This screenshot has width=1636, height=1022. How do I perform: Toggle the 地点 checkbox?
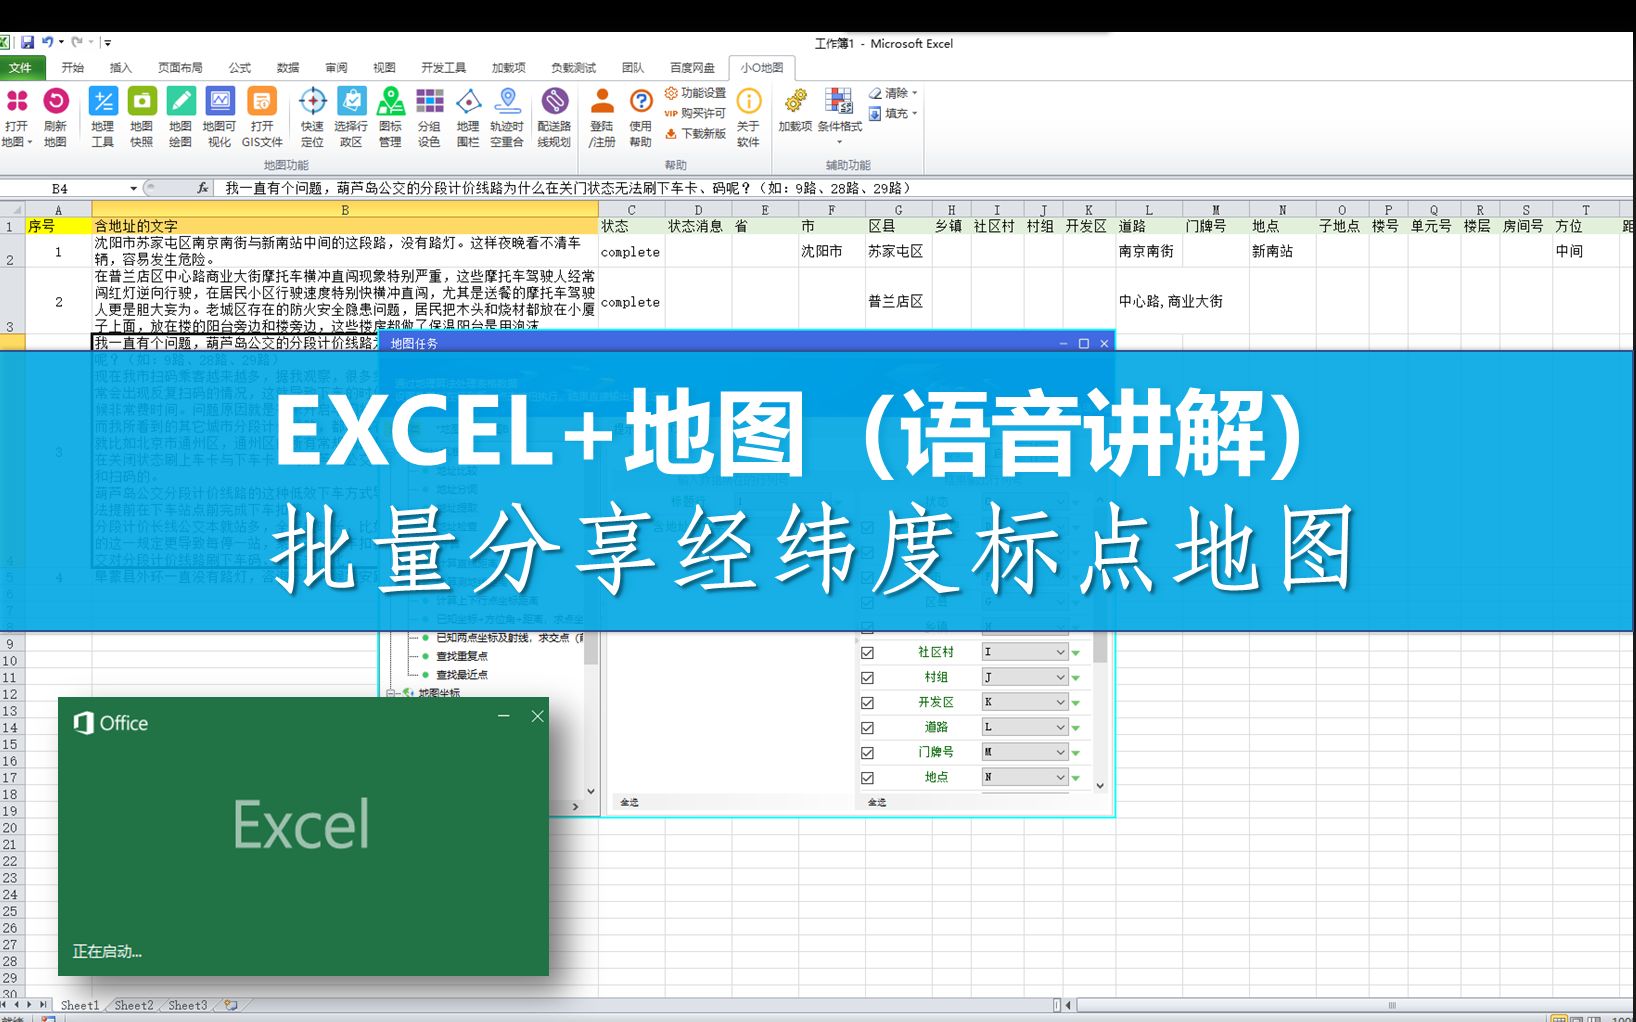pyautogui.click(x=867, y=777)
